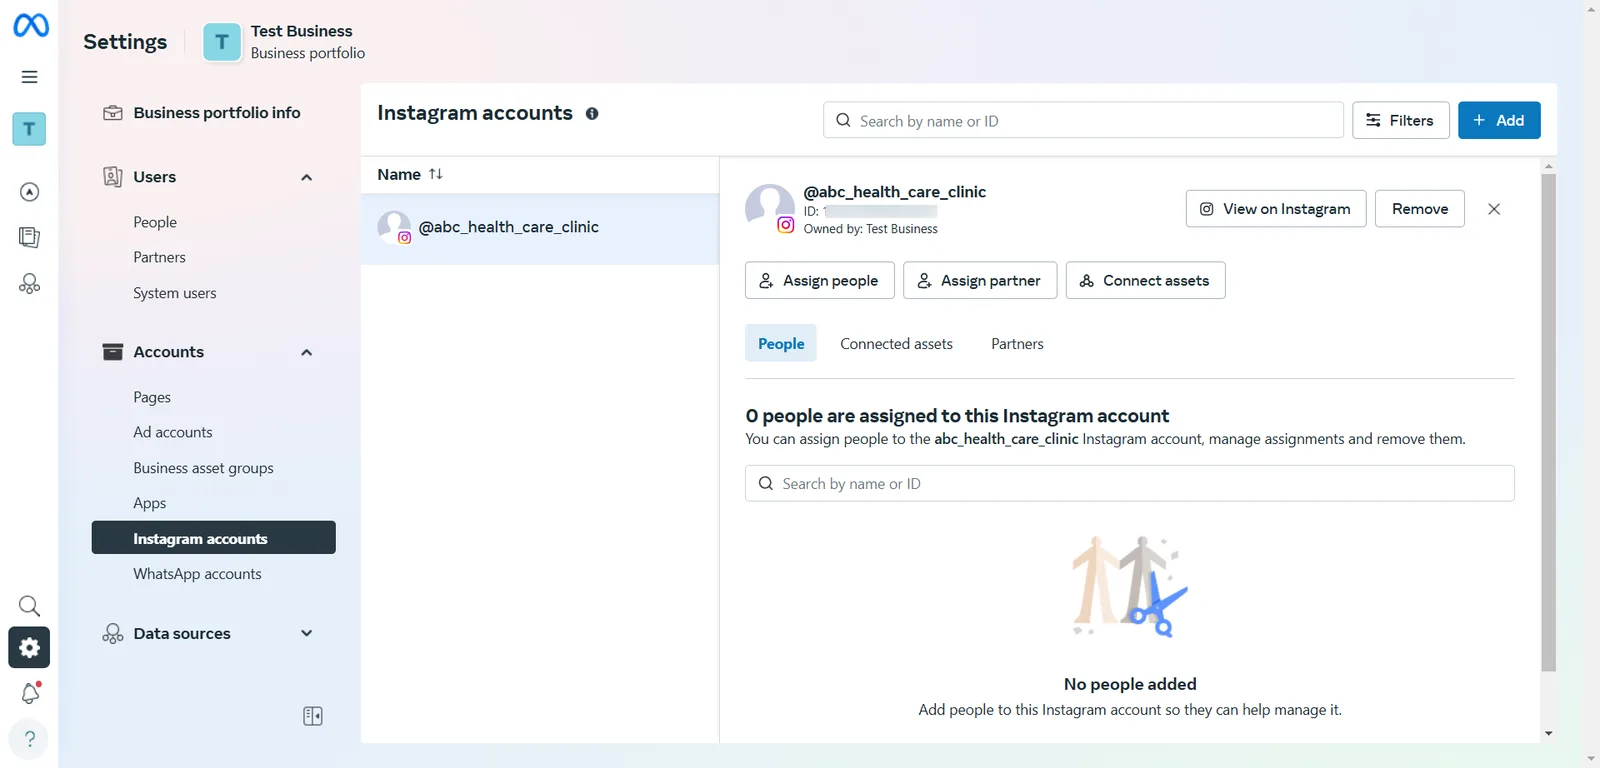Click the Meta logo icon

(x=30, y=25)
